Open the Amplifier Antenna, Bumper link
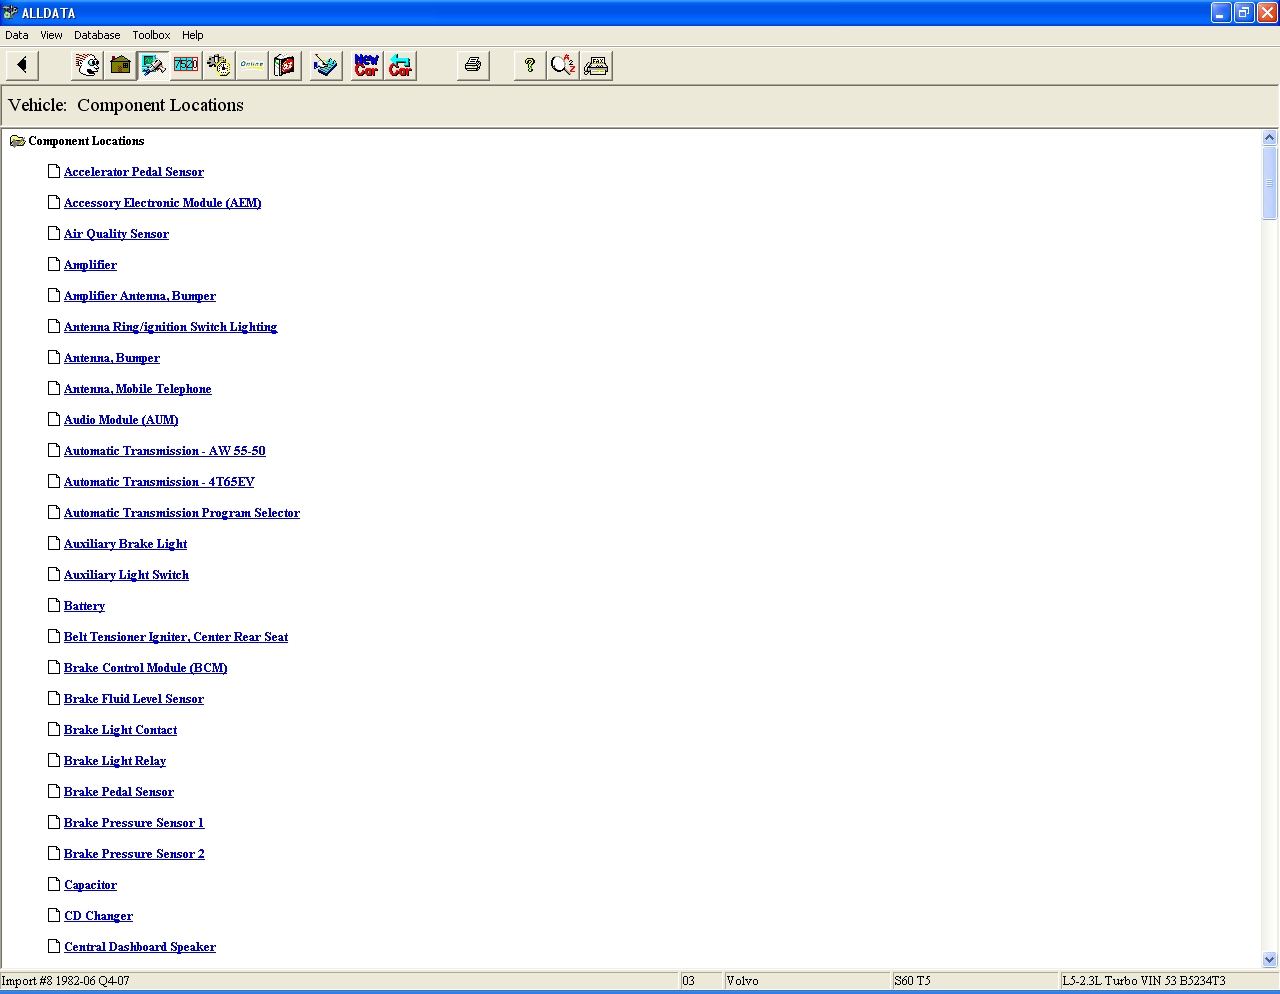Screen dimensions: 1280x994 tap(140, 296)
